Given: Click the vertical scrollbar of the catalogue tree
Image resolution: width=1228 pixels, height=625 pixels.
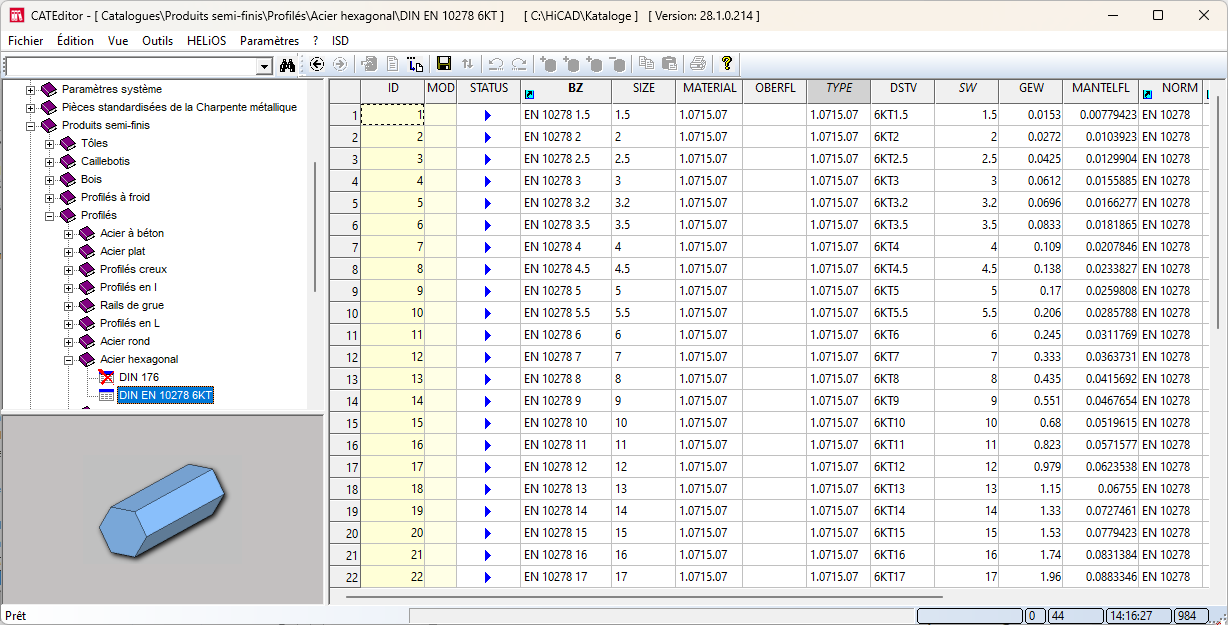Looking at the screenshot, I should [316, 227].
